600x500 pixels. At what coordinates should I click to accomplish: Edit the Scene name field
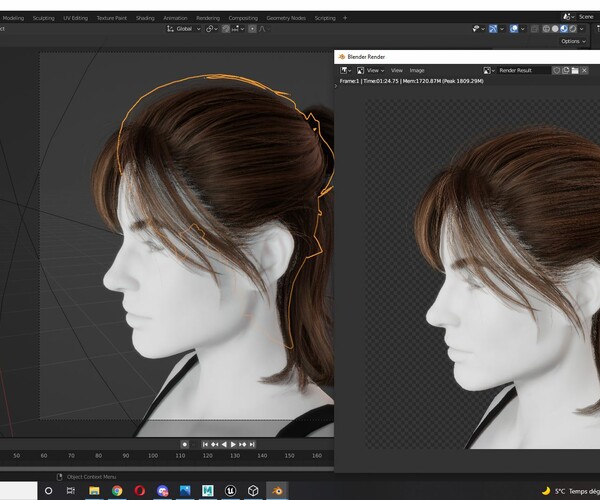(587, 17)
